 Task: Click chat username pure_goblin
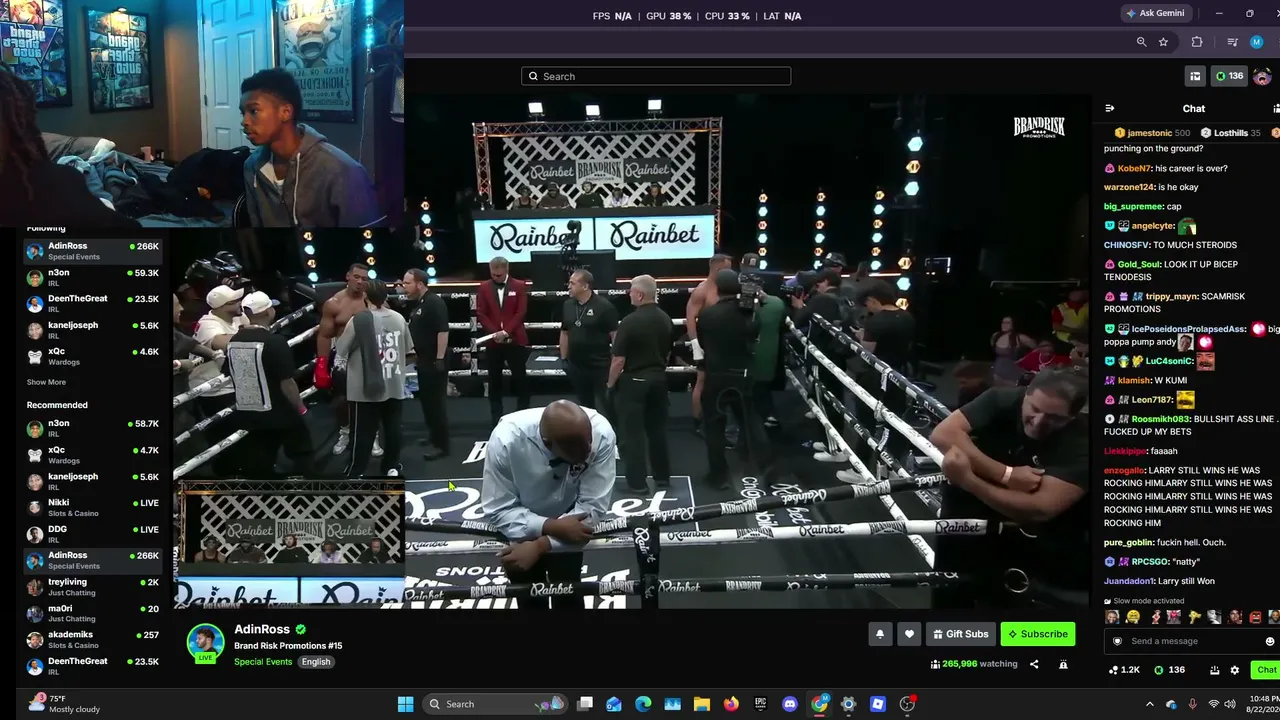point(1128,542)
